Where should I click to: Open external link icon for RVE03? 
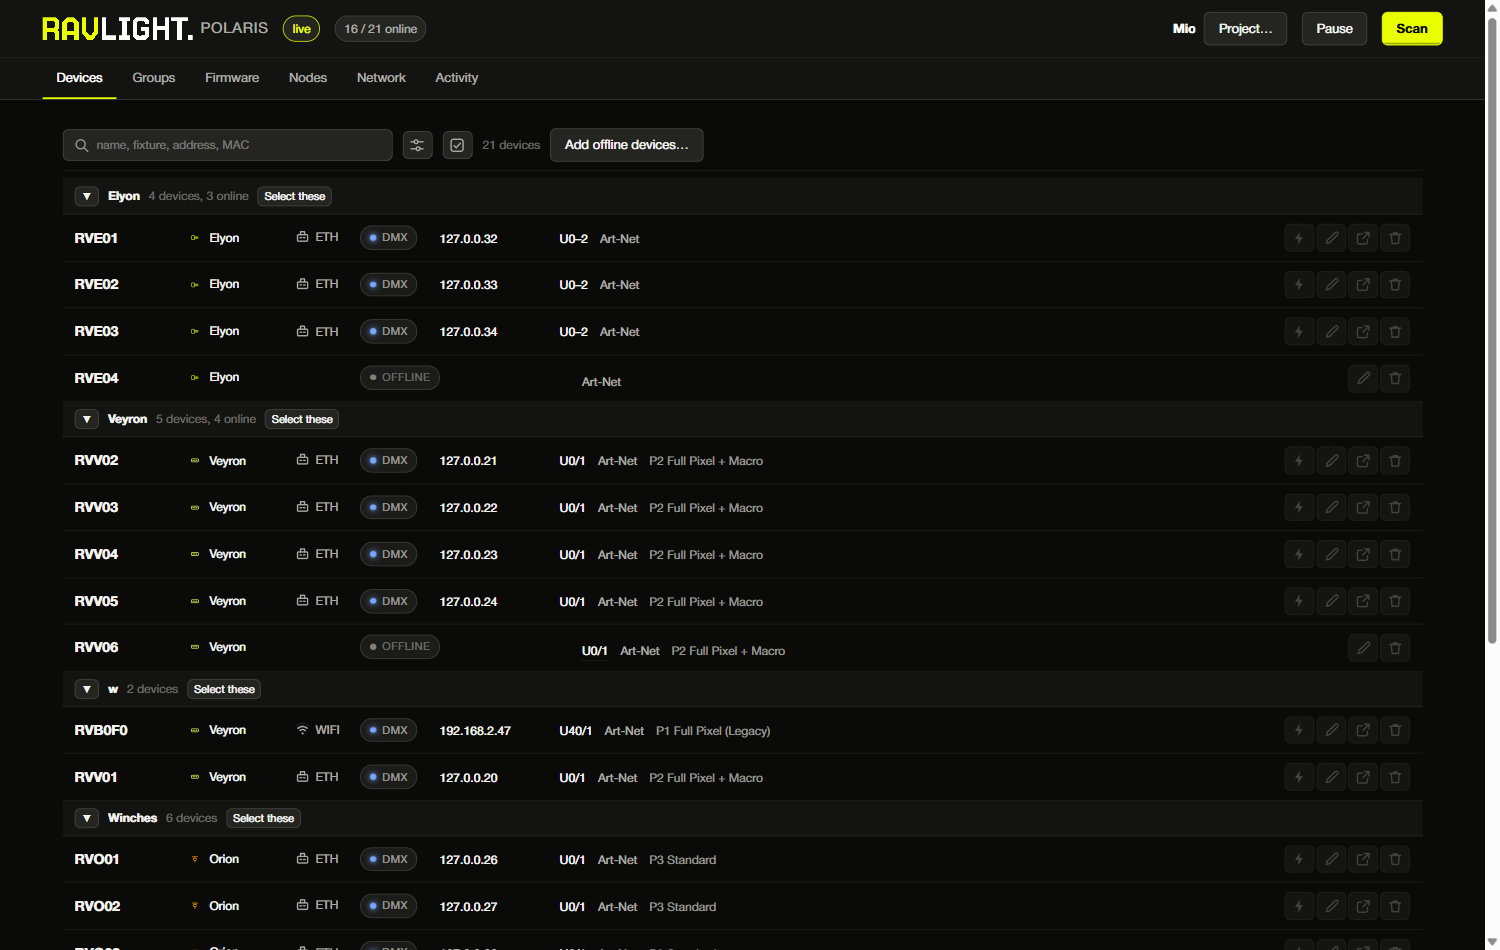click(1363, 332)
